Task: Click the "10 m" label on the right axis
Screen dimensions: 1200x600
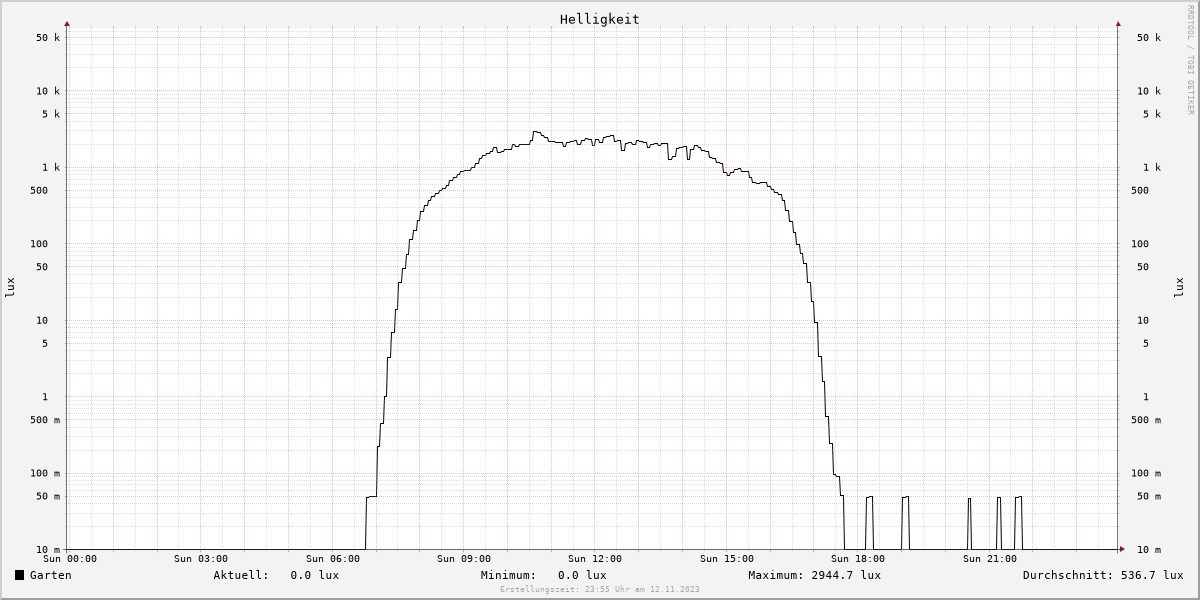Action: [x=1149, y=550]
